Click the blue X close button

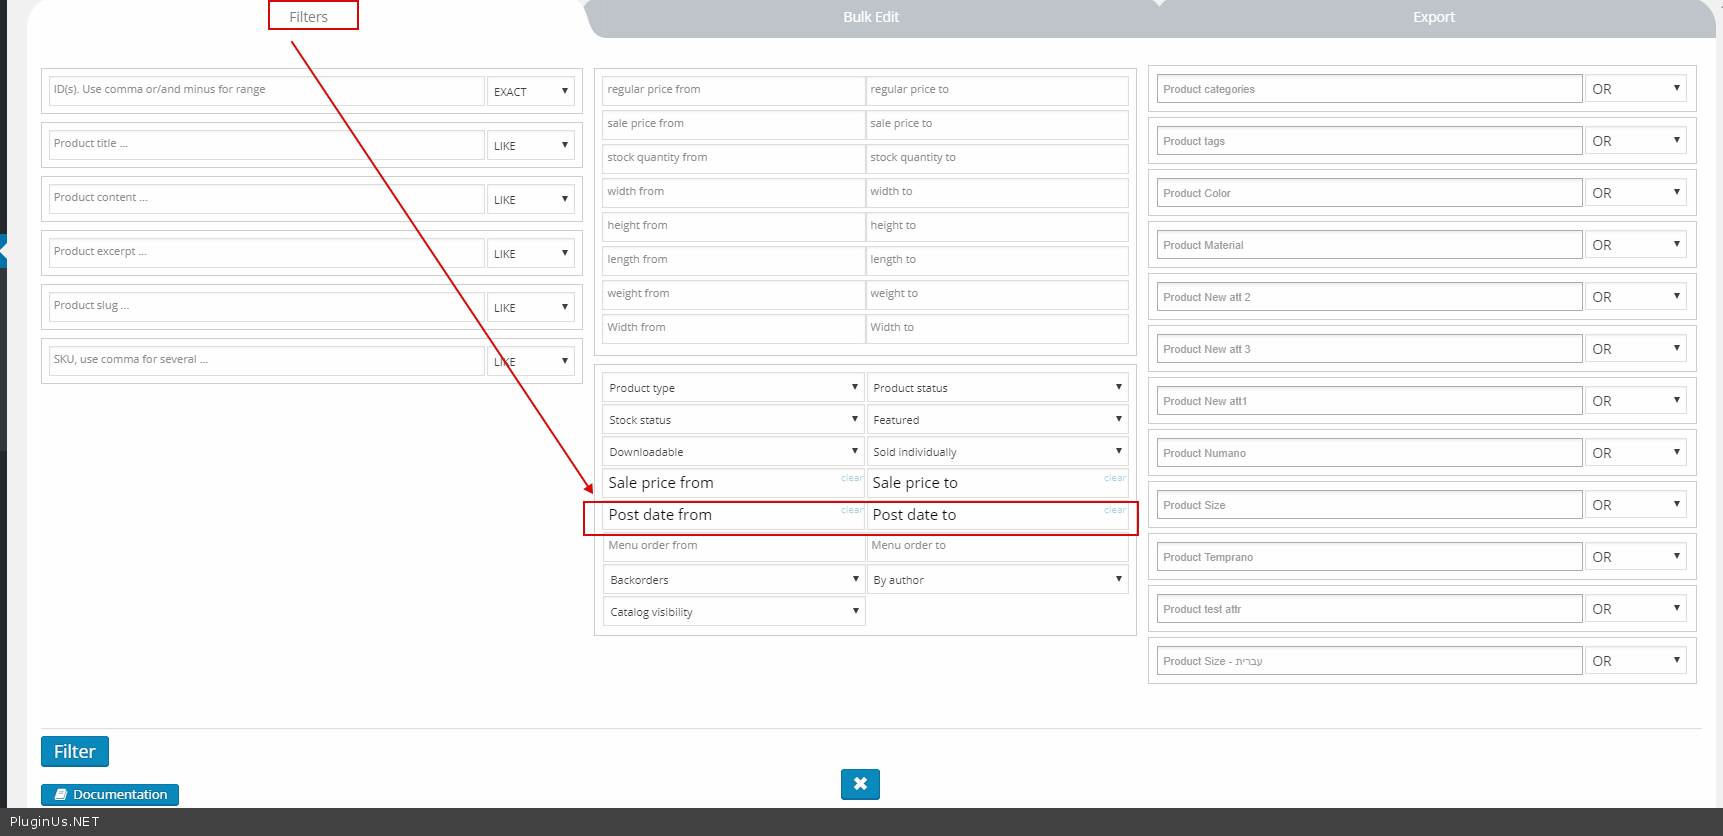point(860,784)
